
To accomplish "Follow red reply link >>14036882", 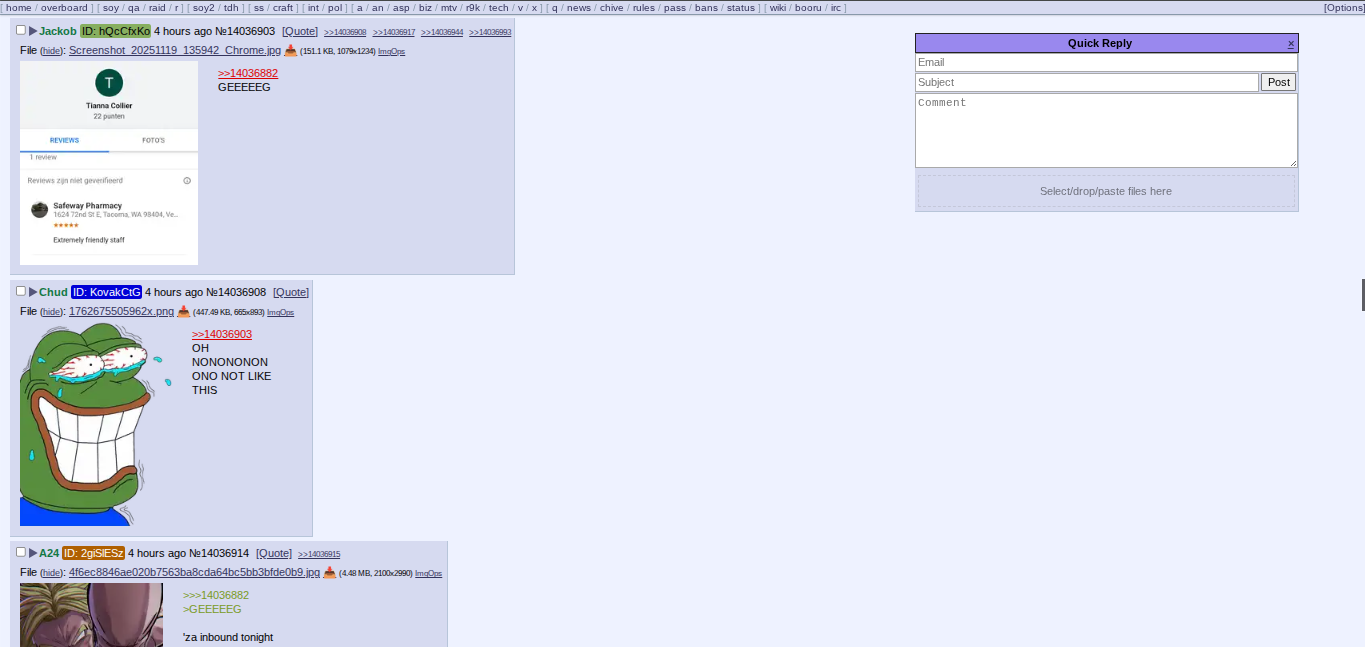I will click(x=248, y=73).
